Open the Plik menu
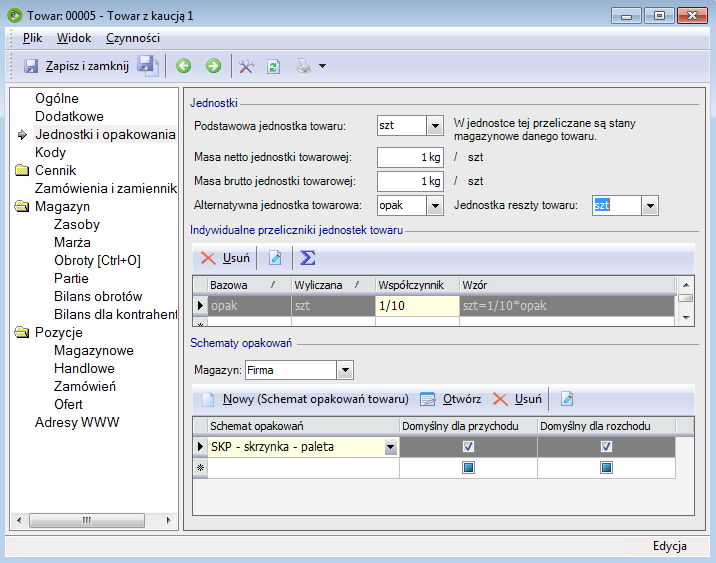The height and width of the screenshot is (563, 716). coord(32,38)
